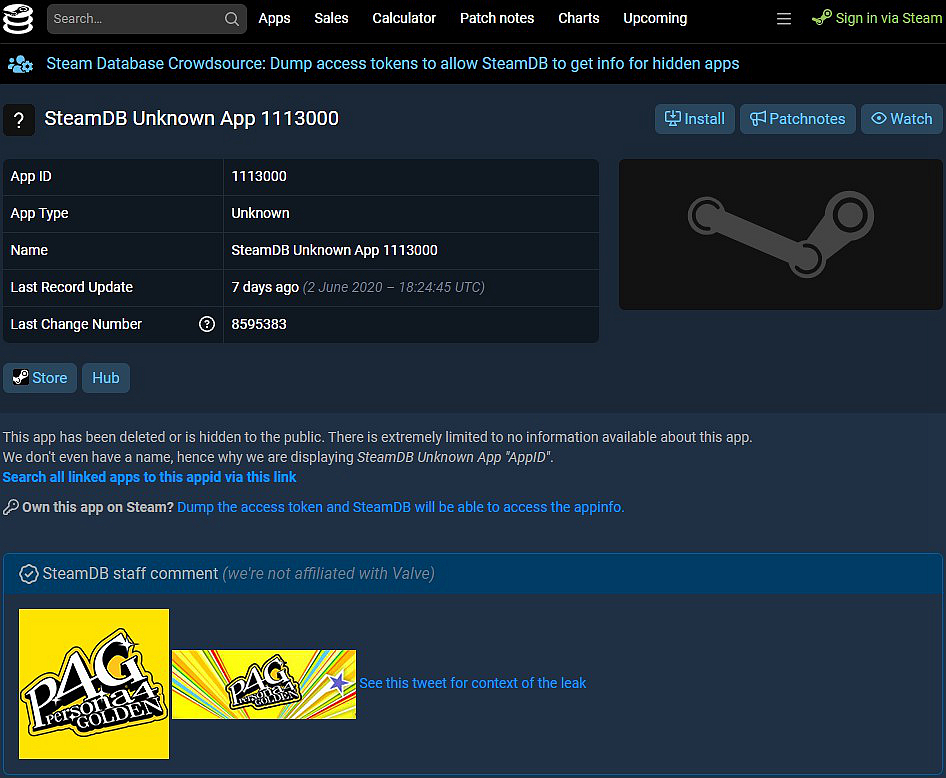Select the Name value in the table

coord(335,250)
